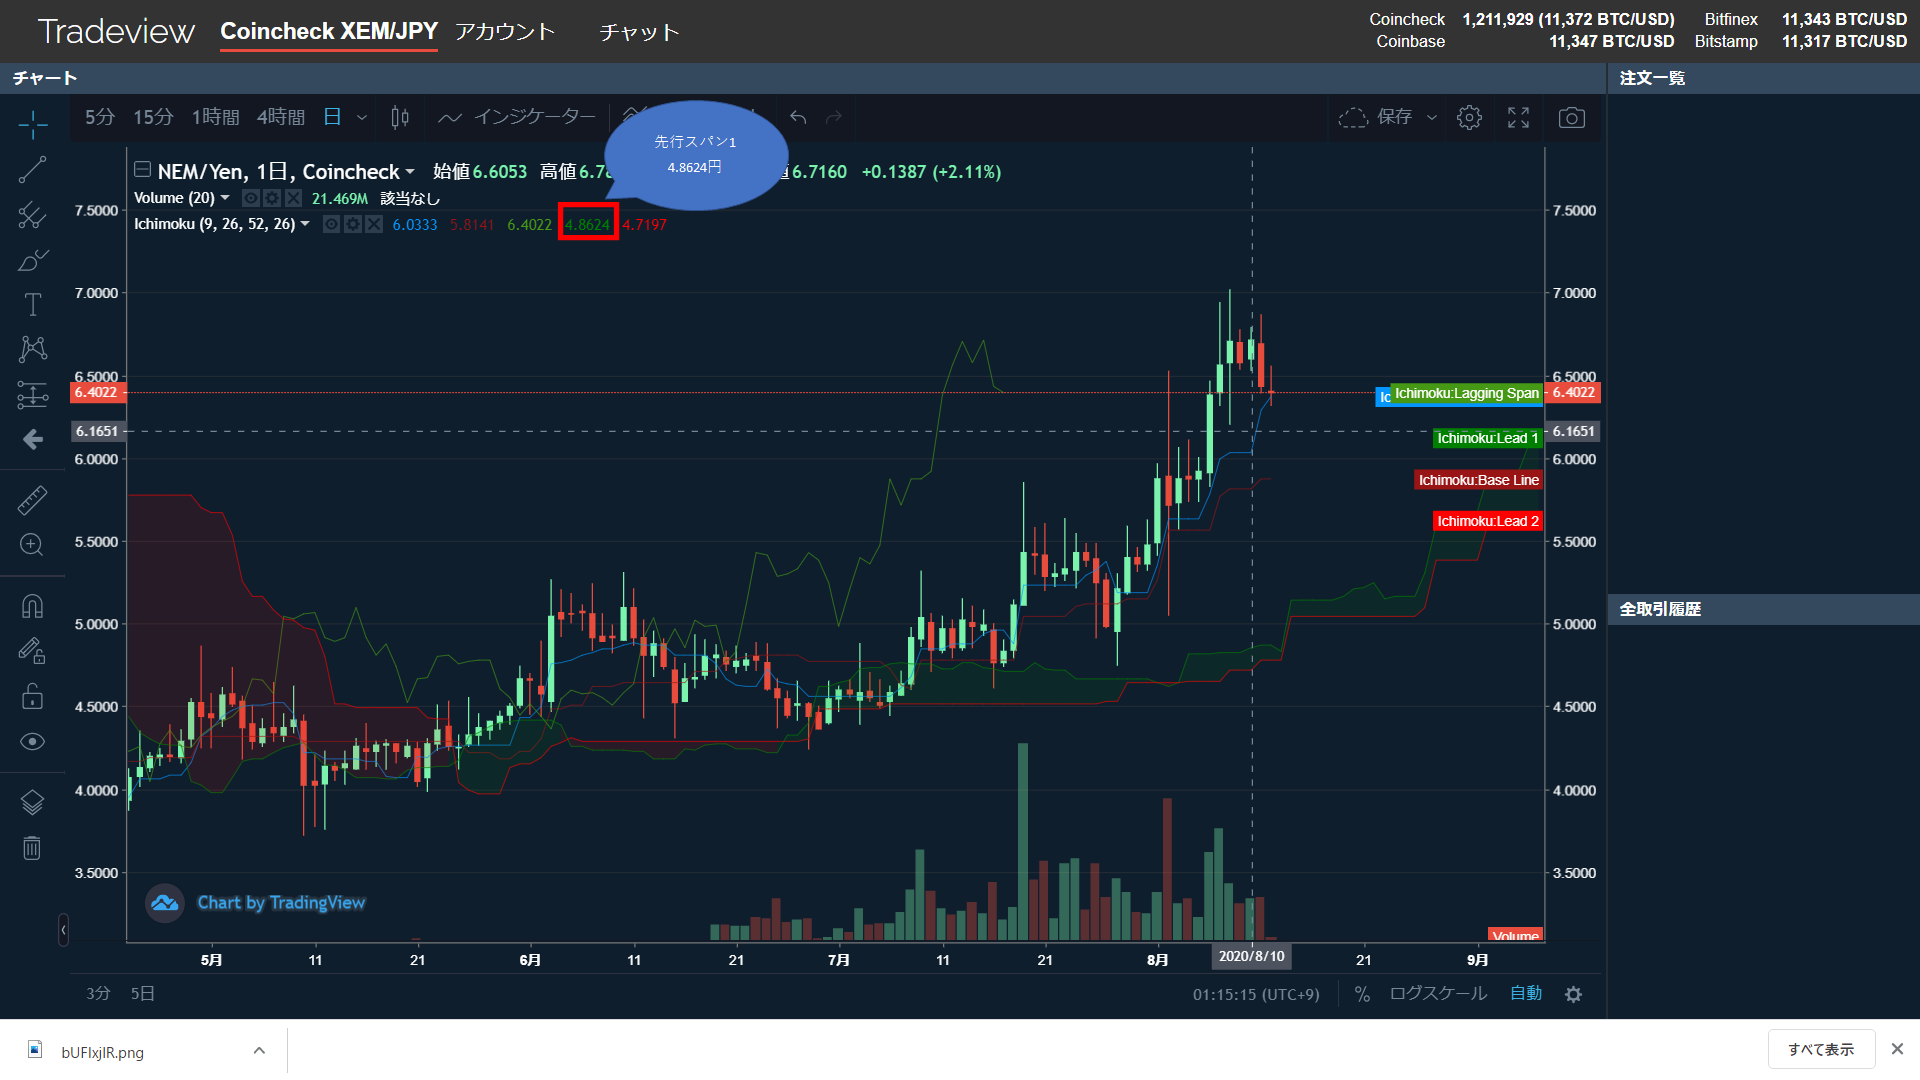Expand the 保存 dropdown arrow

point(1432,117)
